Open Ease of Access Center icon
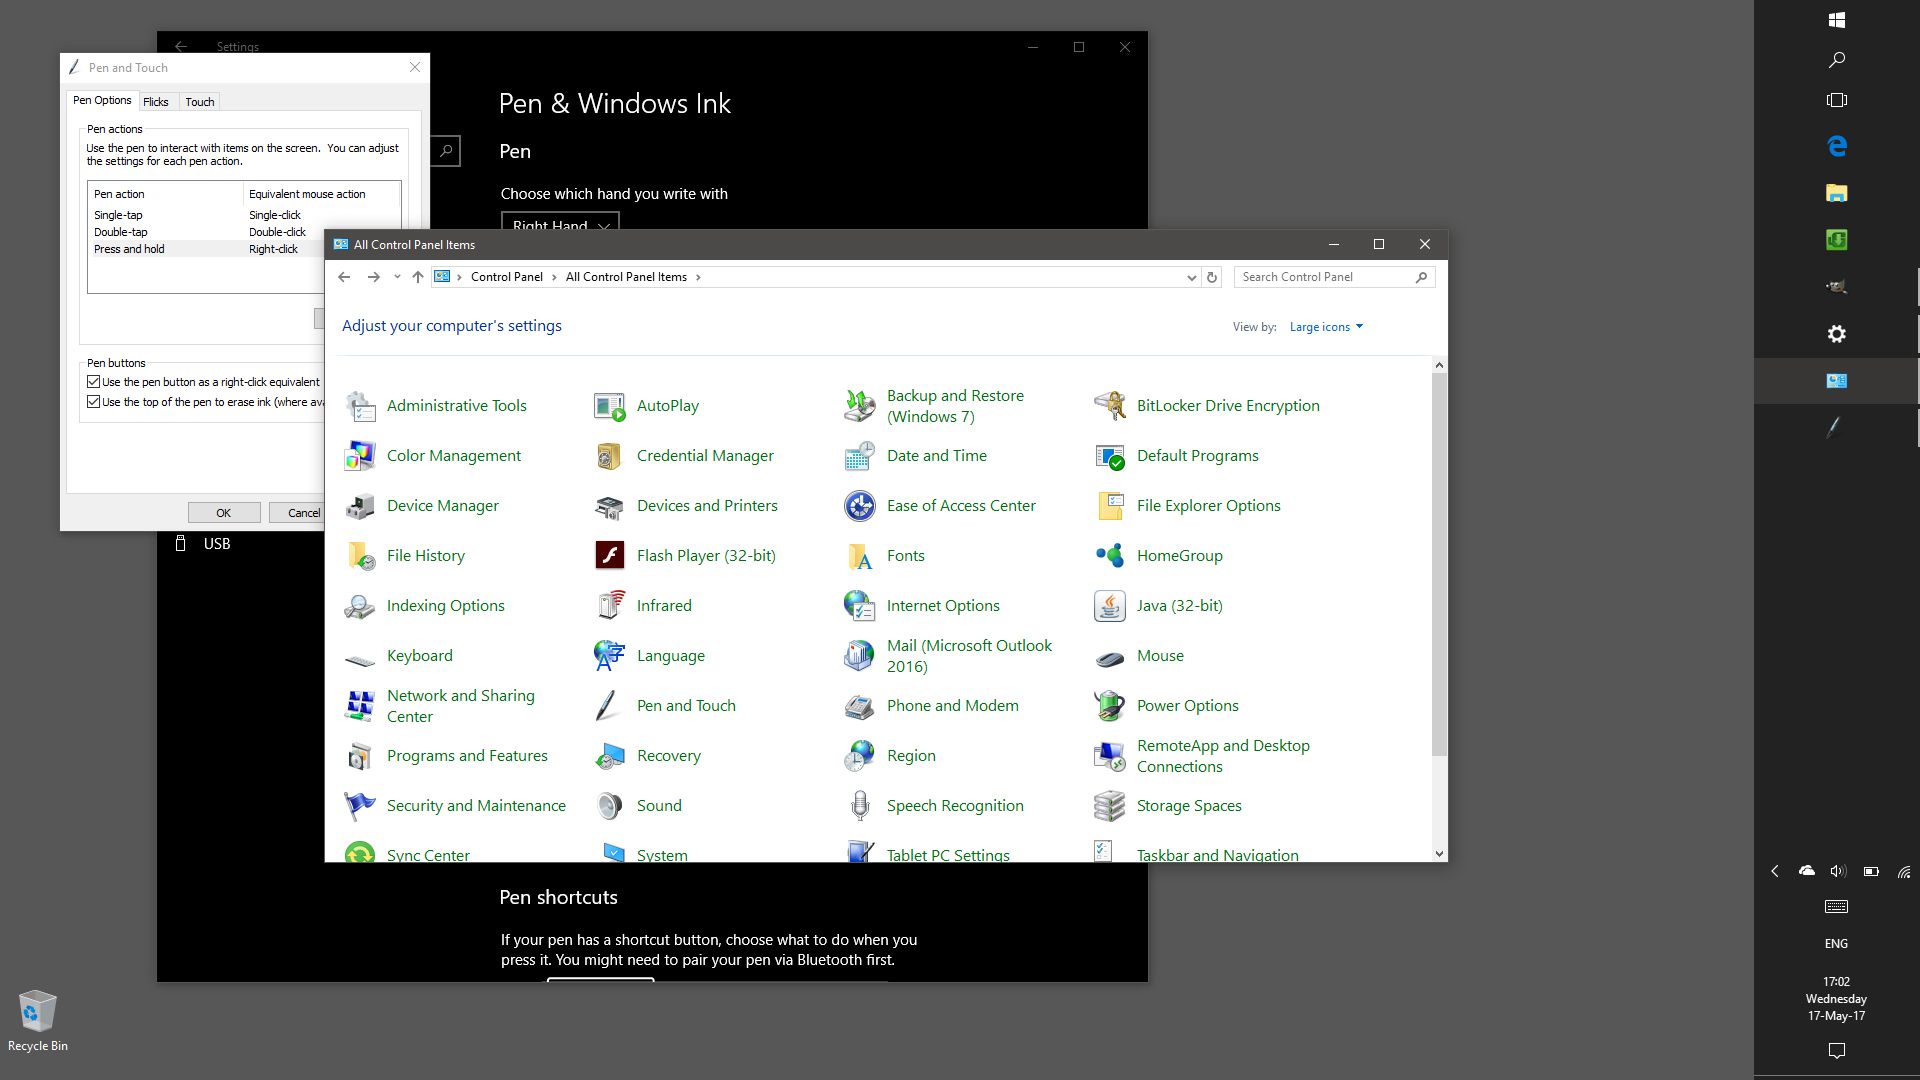This screenshot has width=1920, height=1080. pyautogui.click(x=860, y=506)
